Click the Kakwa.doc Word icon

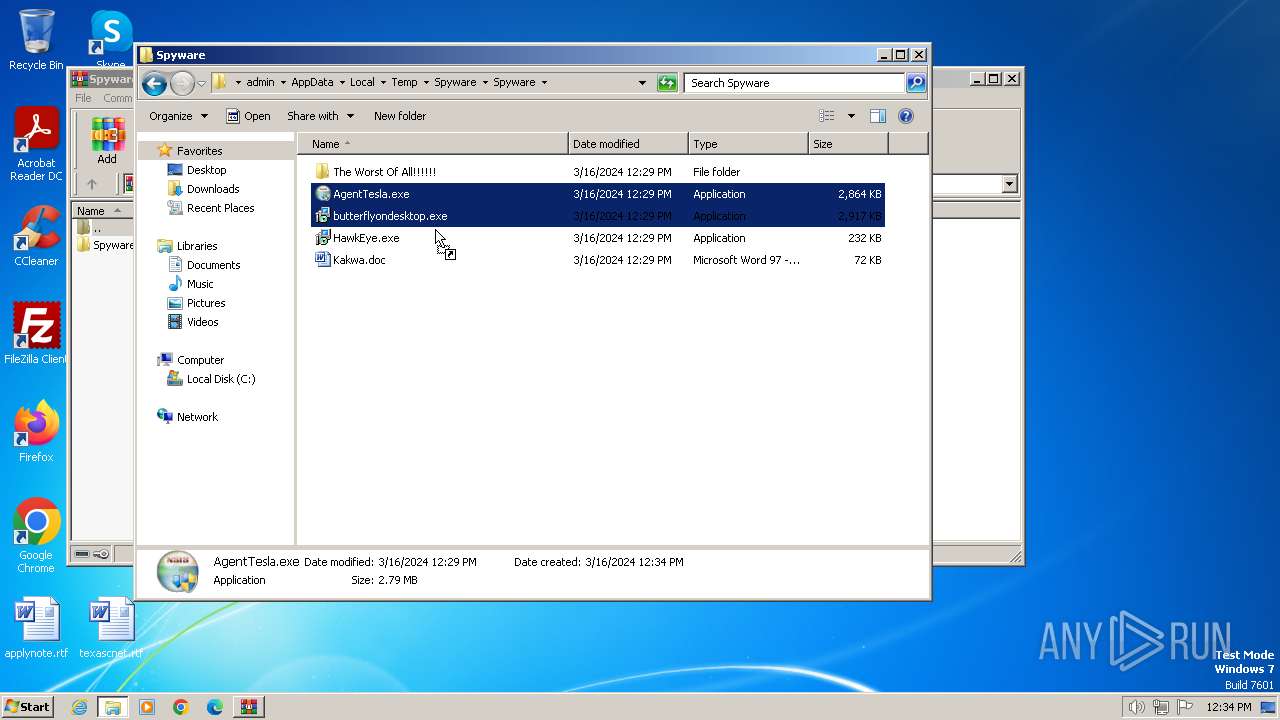pyautogui.click(x=322, y=260)
